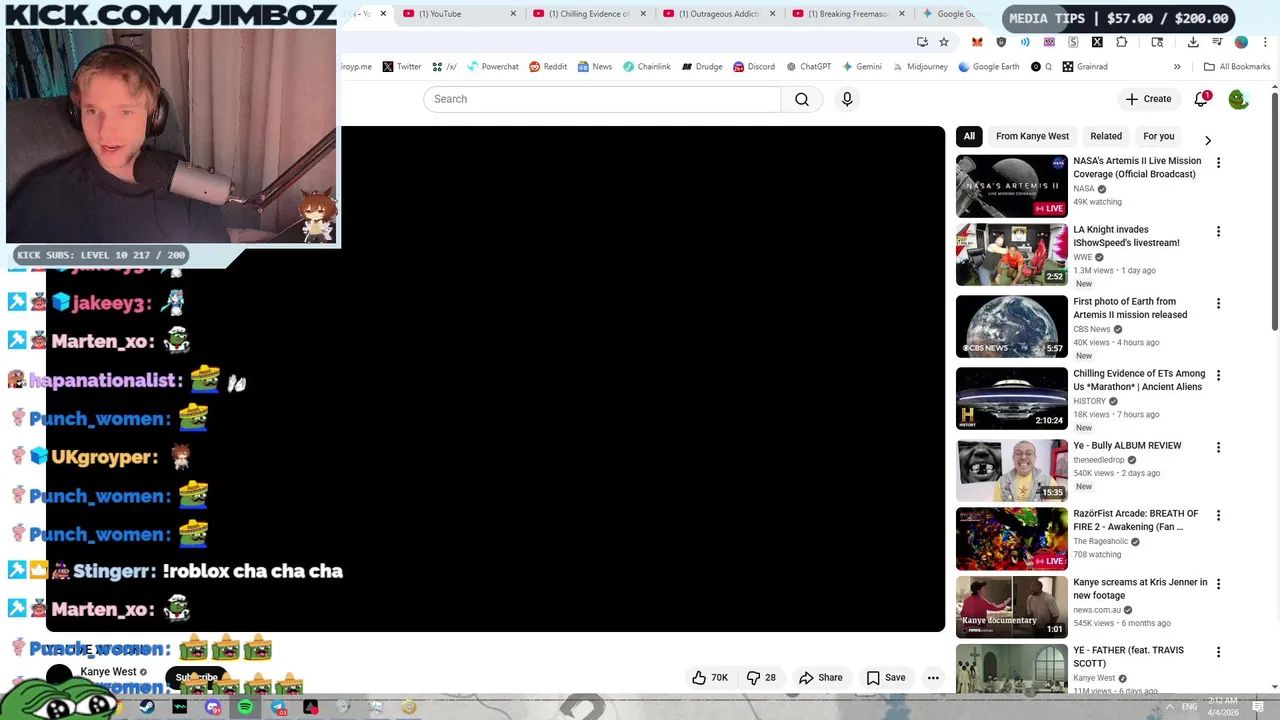Viewport: 1280px width, 720px height.
Task: Like the video with thumbs-up 70K
Action: coord(710,677)
